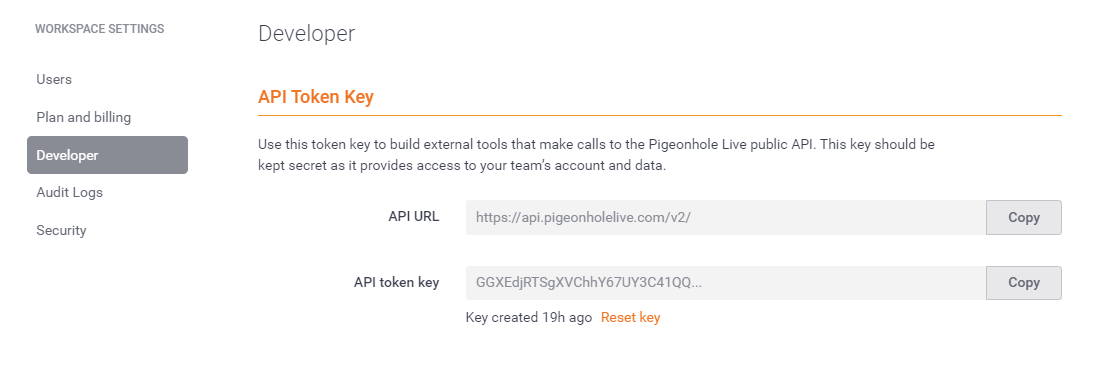Click the truncated GGXEdjRTSg token text

coord(589,282)
